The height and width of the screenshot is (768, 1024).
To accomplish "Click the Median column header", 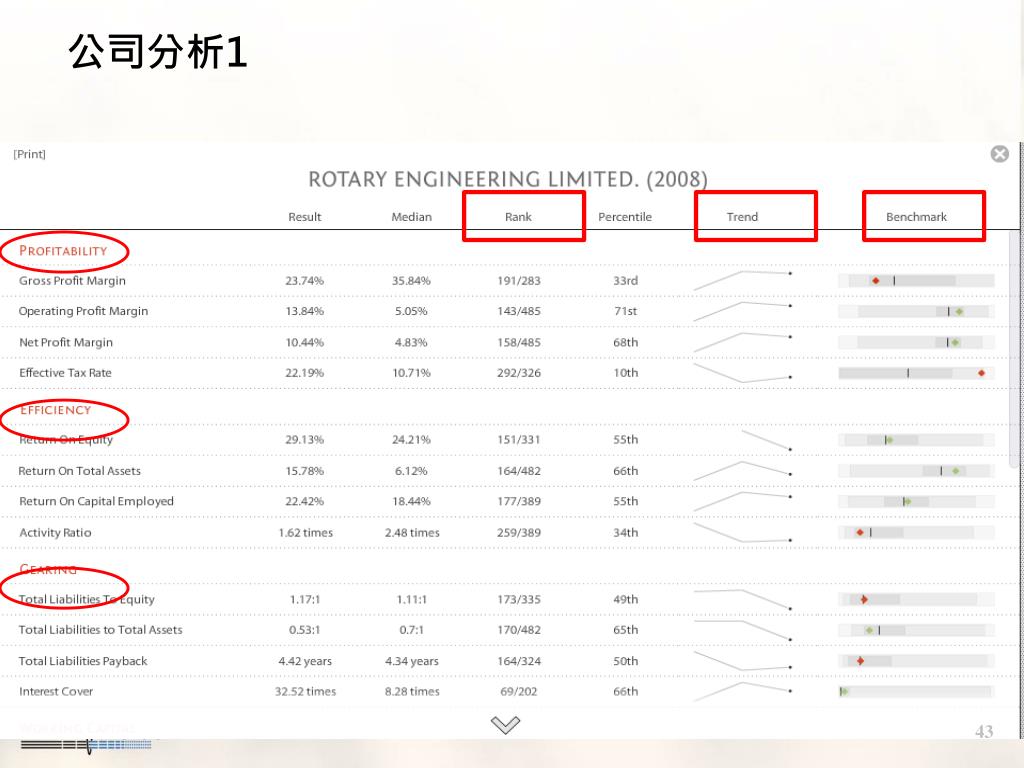I will pyautogui.click(x=411, y=217).
